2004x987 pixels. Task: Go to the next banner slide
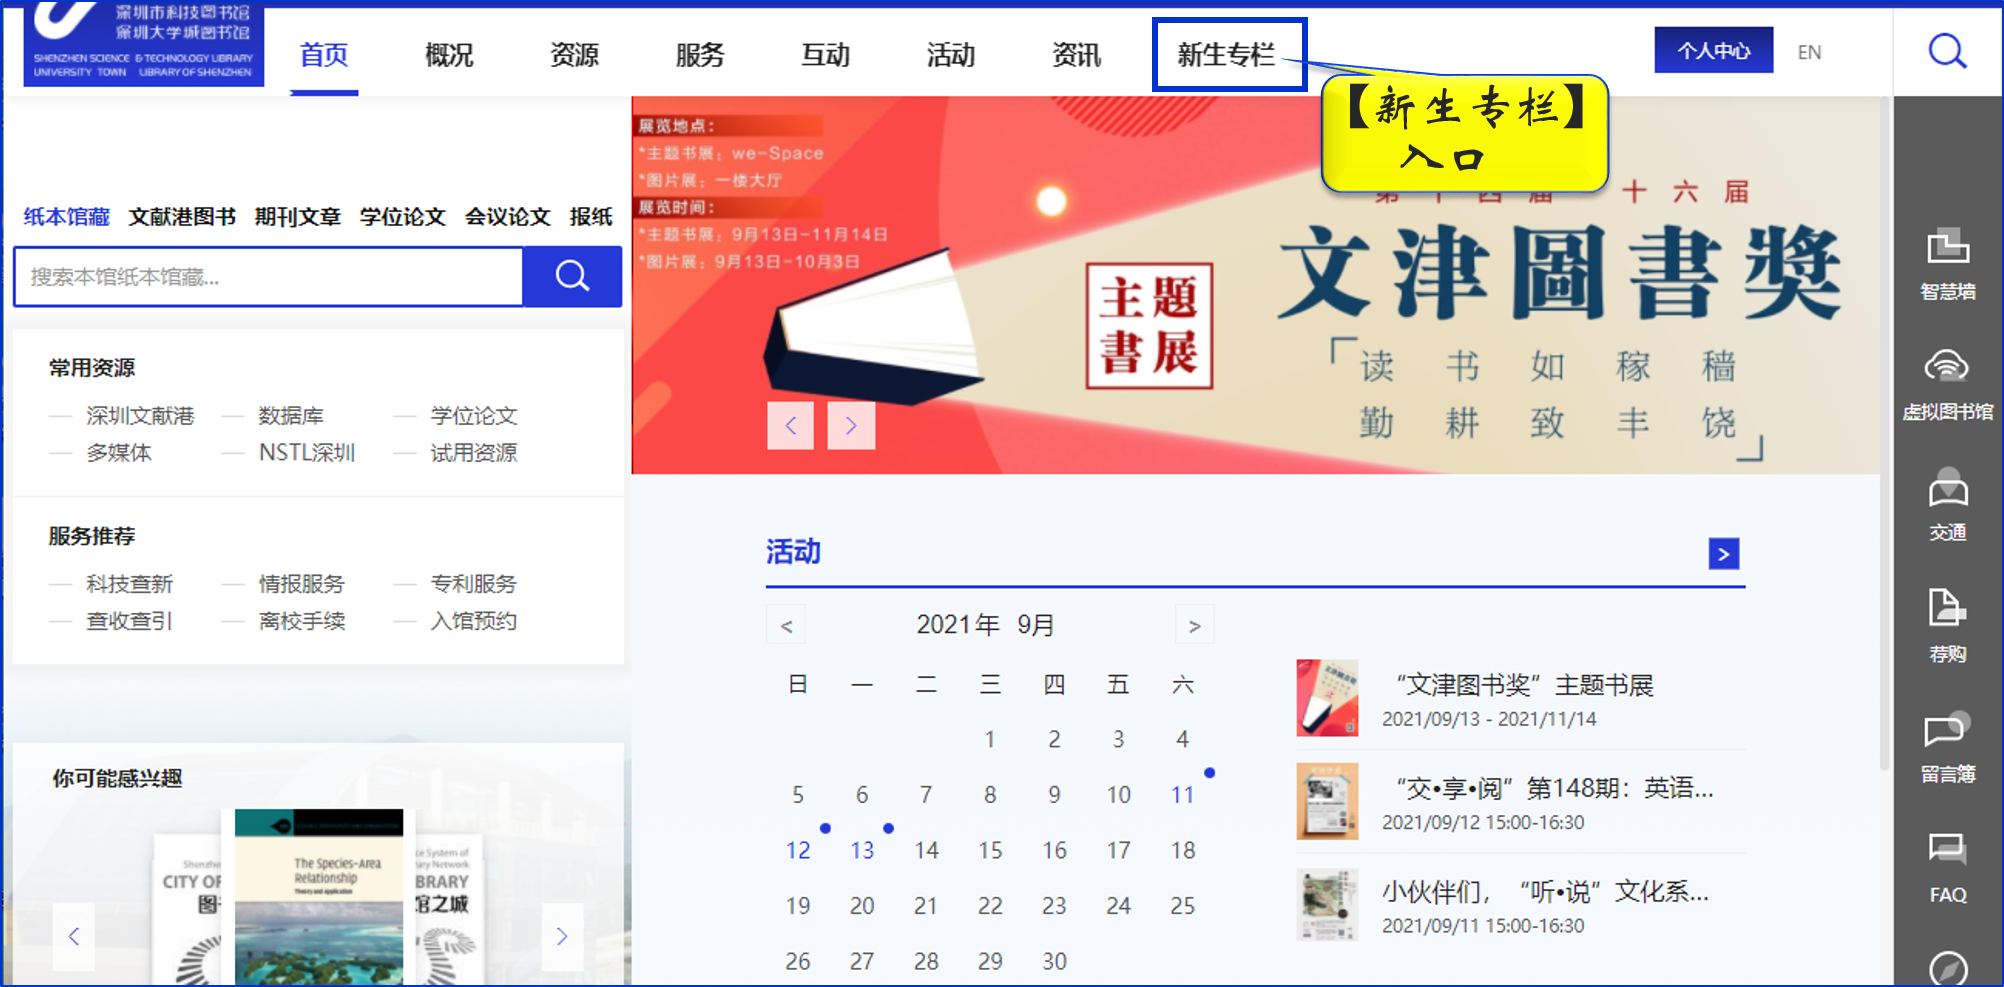point(851,426)
